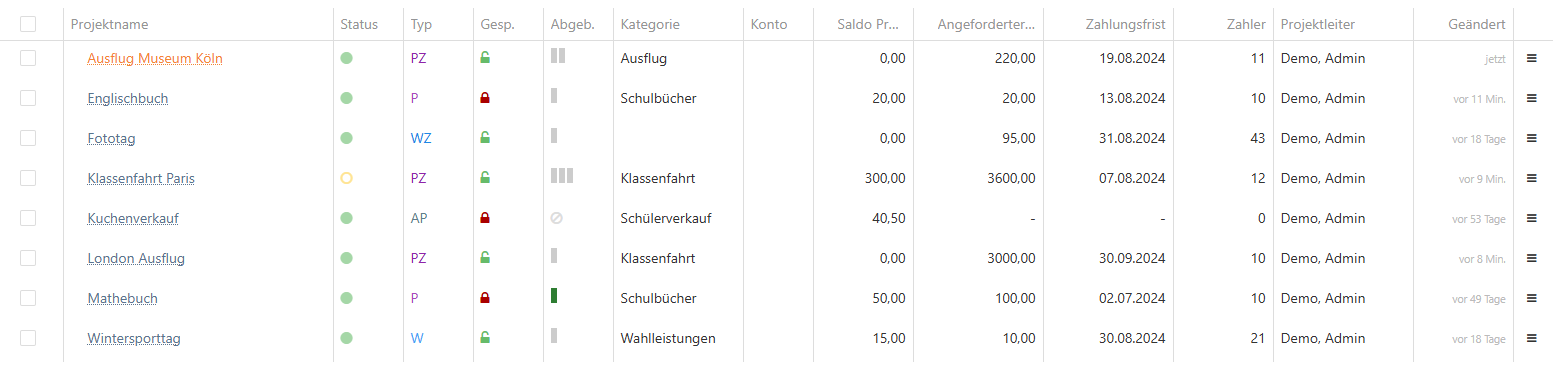Select the checkbox next to Kuchenverkauf
Screen dimensions: 1564x383
[28, 218]
